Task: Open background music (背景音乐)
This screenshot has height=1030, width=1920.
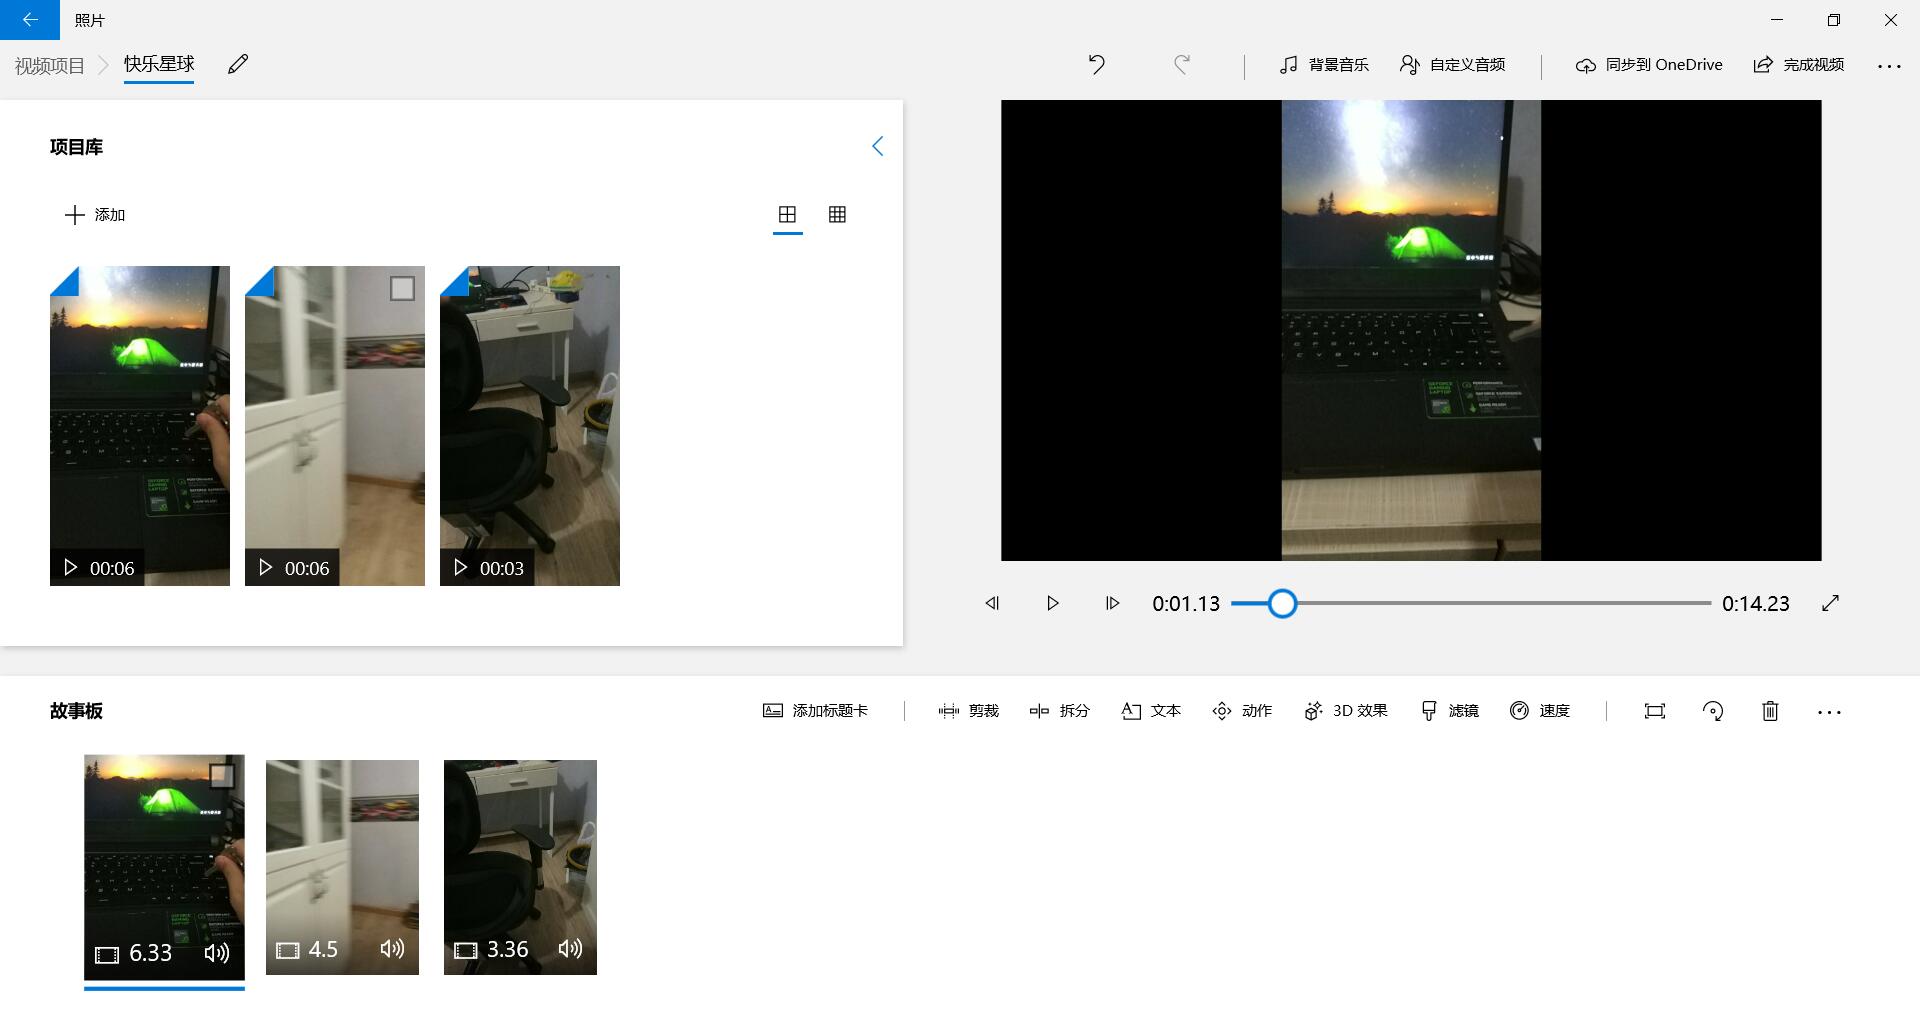Action: pyautogui.click(x=1324, y=65)
